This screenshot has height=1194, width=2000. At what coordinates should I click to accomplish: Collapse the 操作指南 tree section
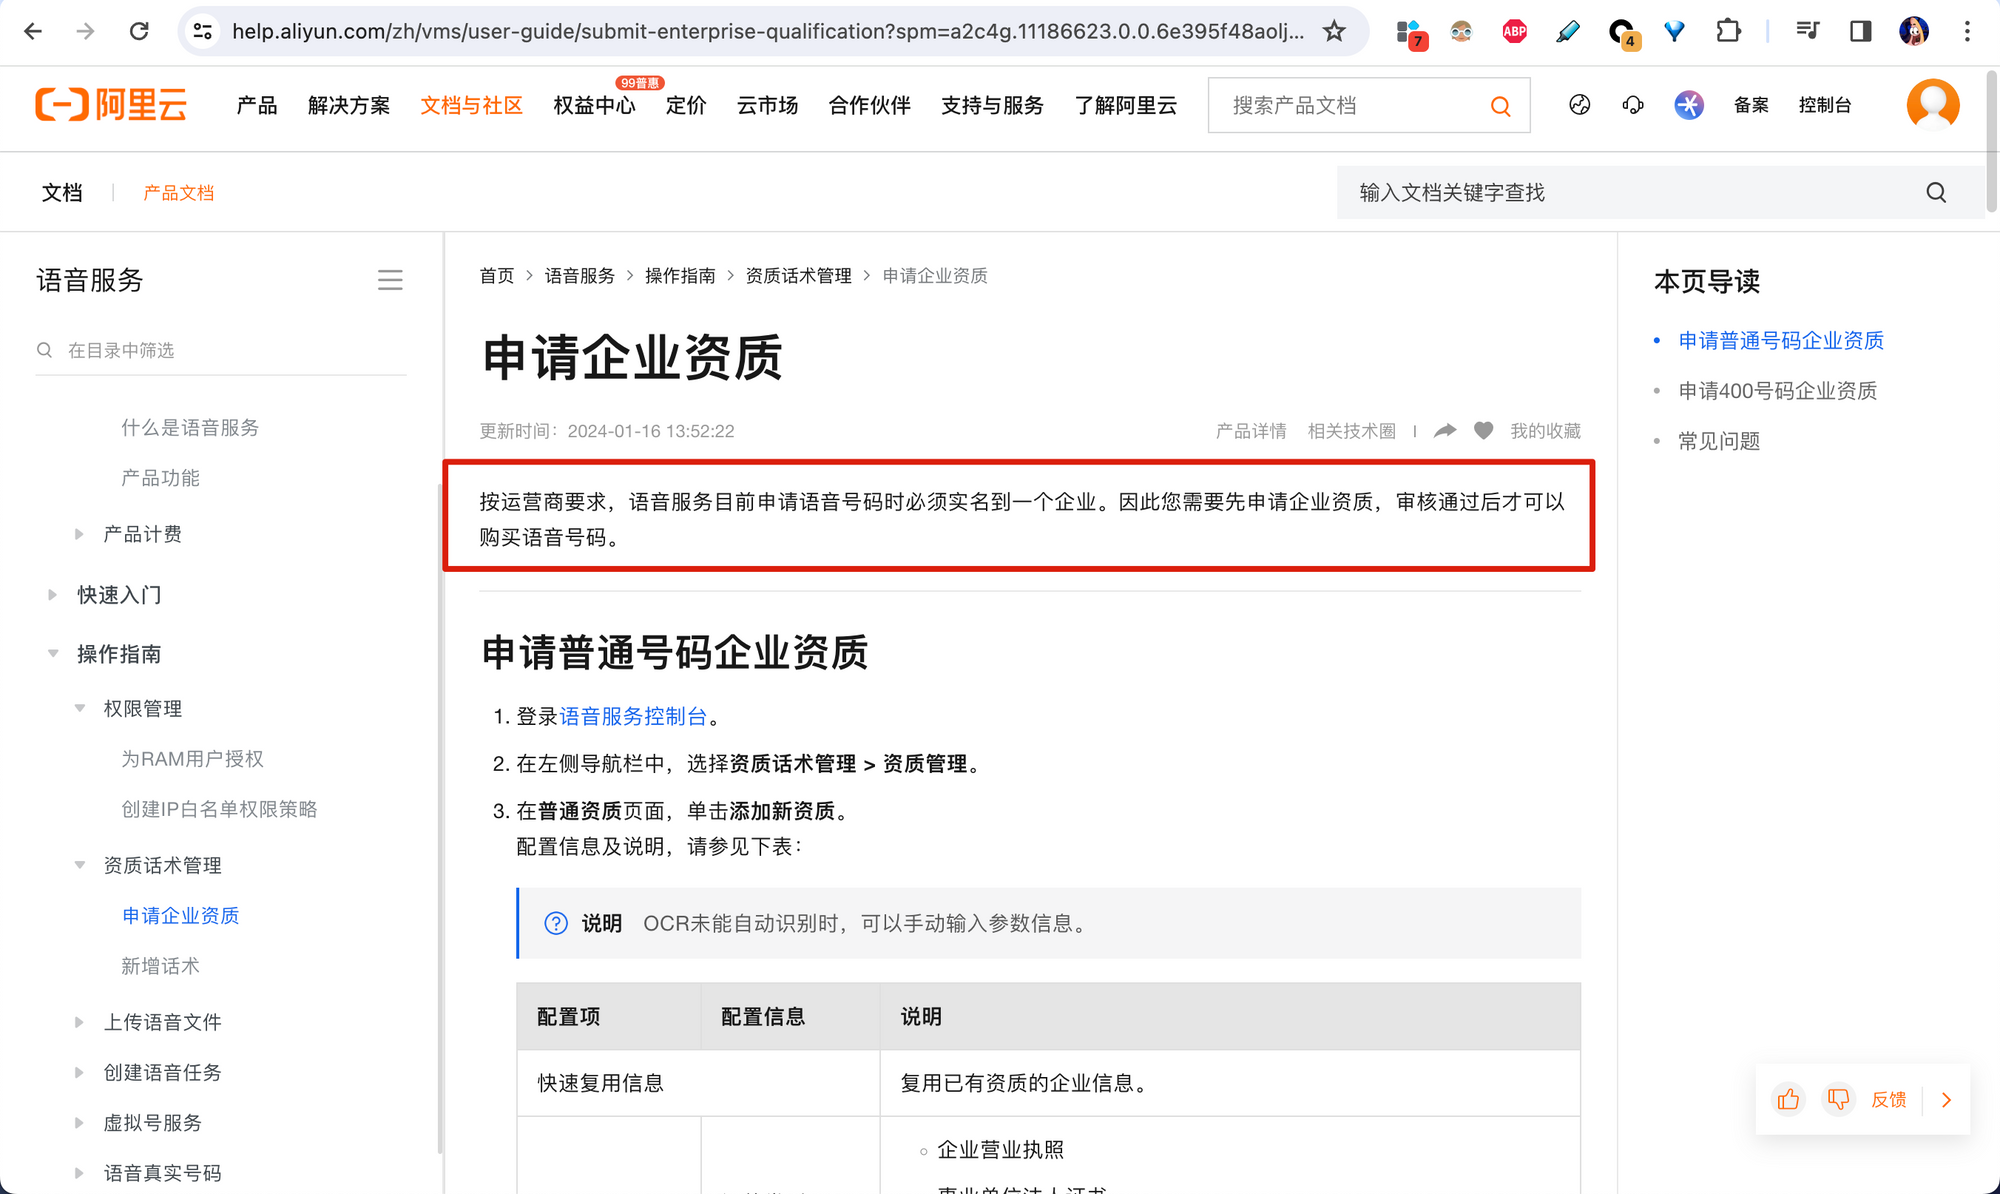53,654
